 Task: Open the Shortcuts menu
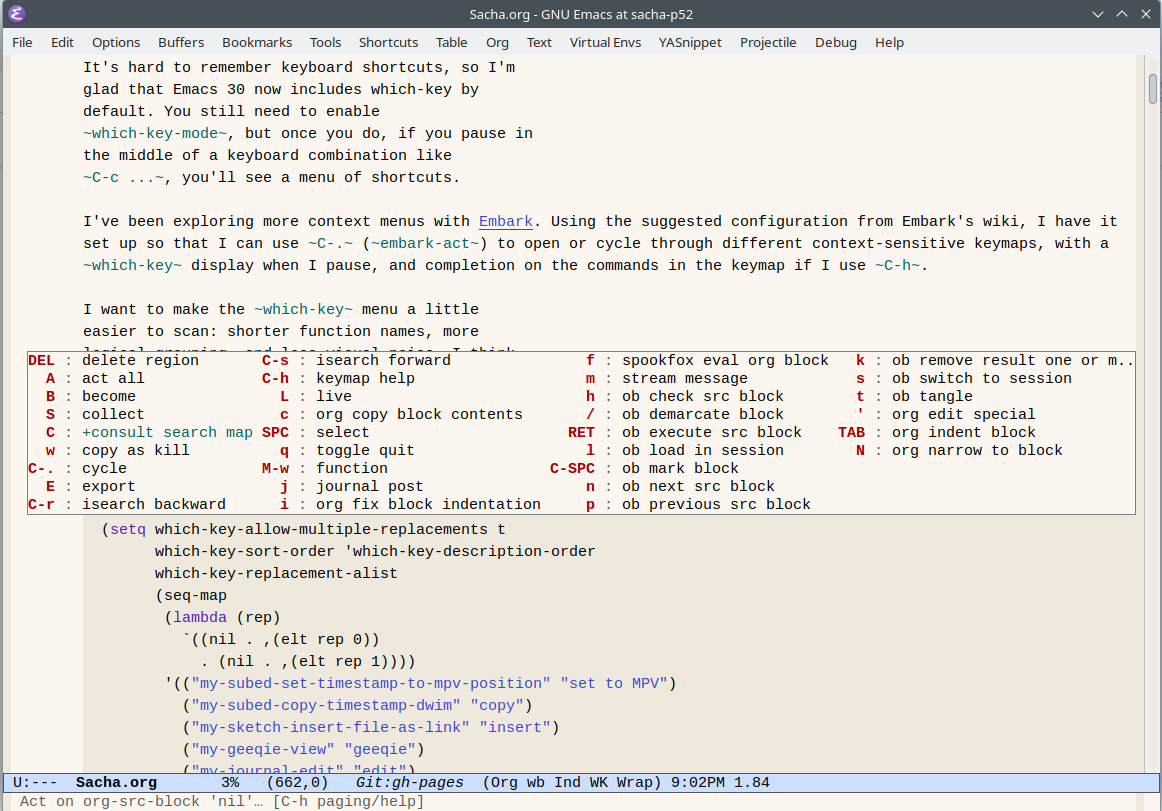click(x=388, y=42)
